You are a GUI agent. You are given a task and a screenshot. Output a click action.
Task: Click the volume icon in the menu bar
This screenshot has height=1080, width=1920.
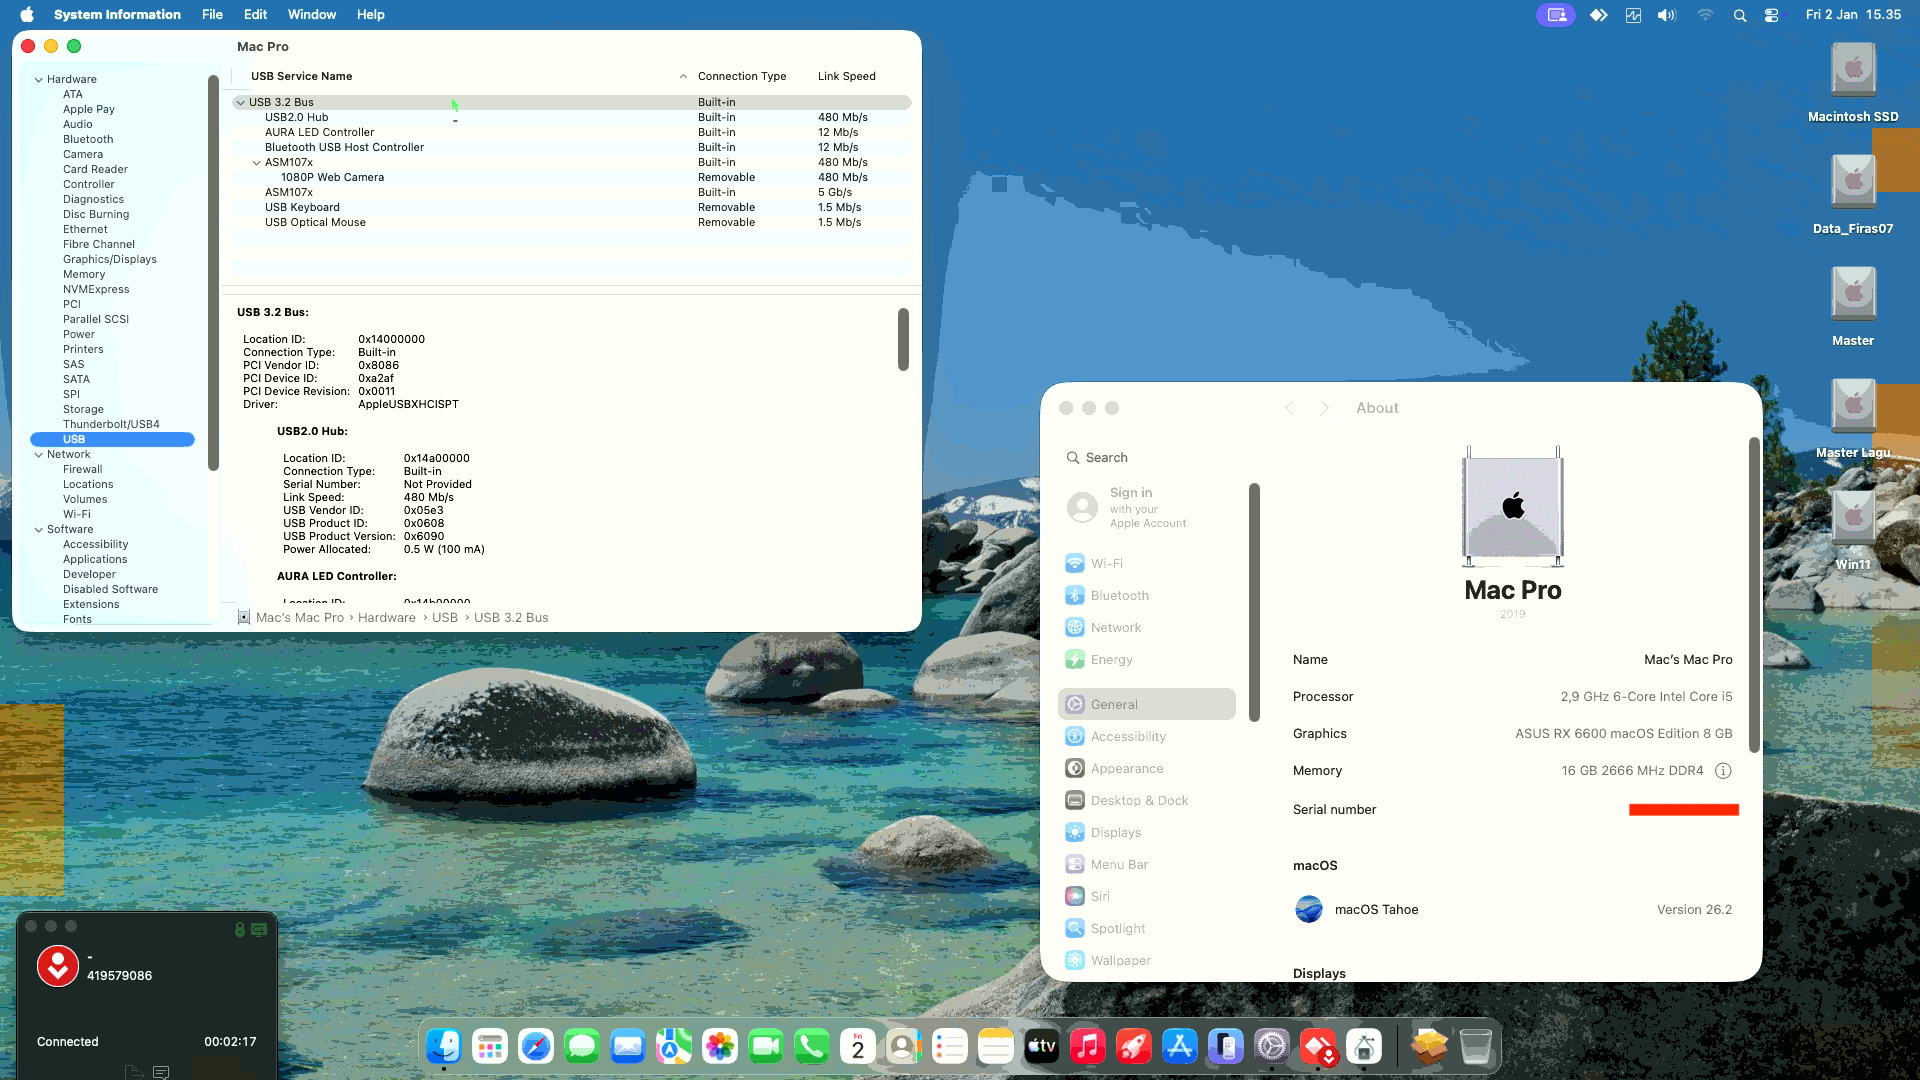(1666, 15)
